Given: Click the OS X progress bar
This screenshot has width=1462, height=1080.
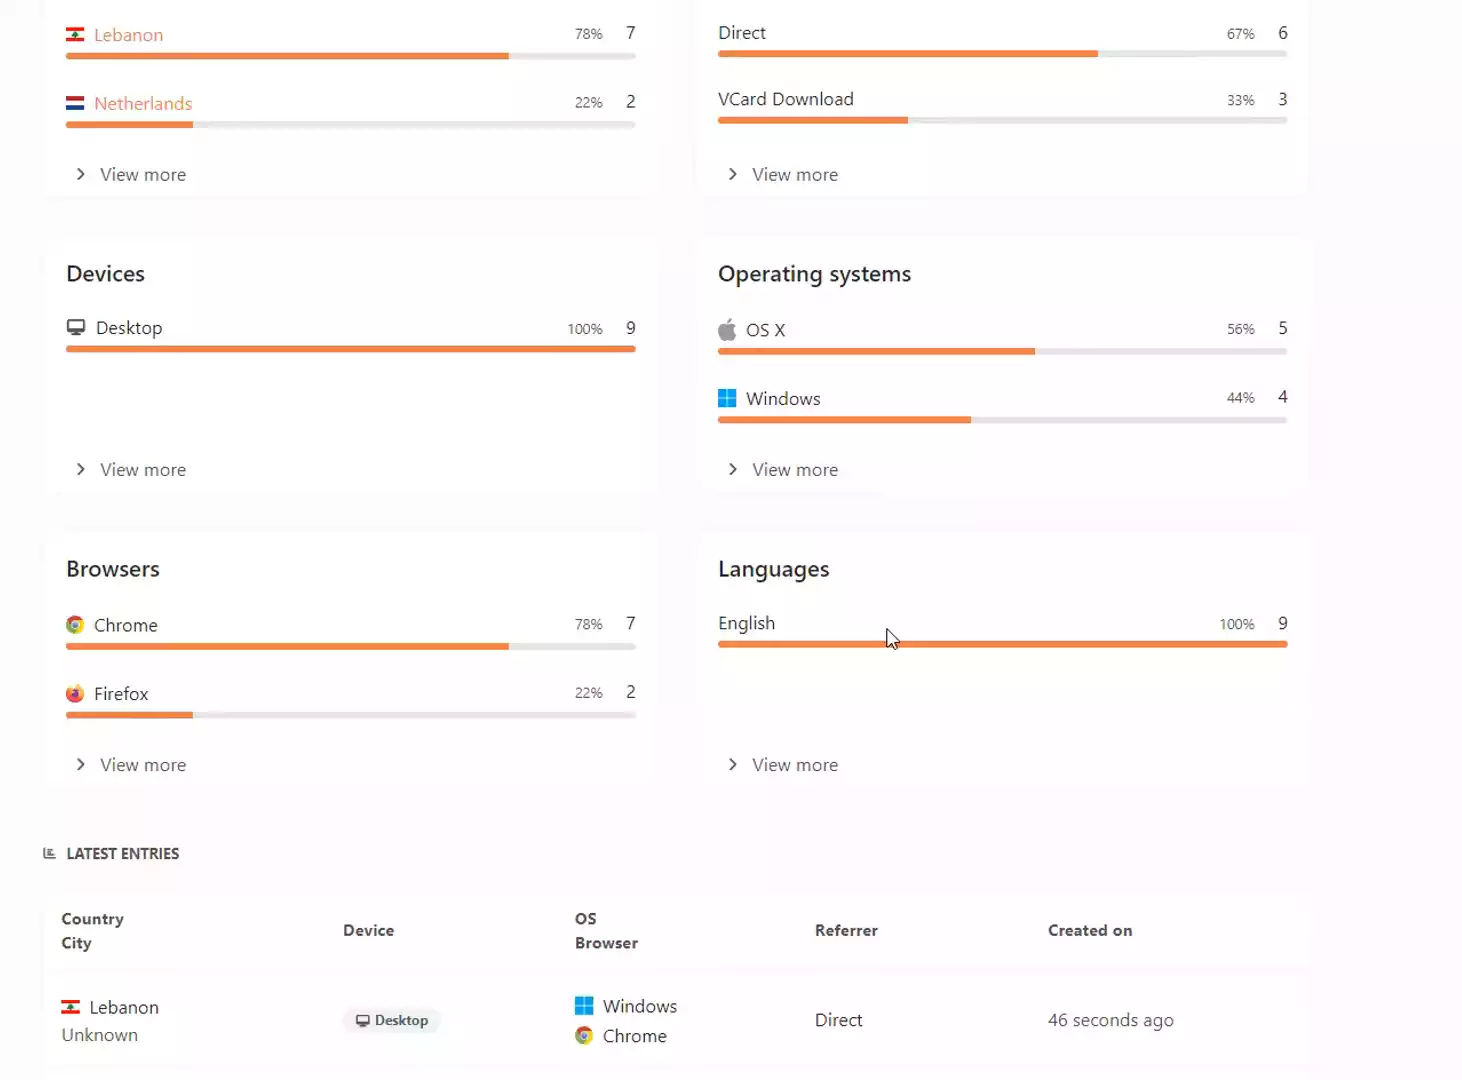Looking at the screenshot, I should [1002, 351].
